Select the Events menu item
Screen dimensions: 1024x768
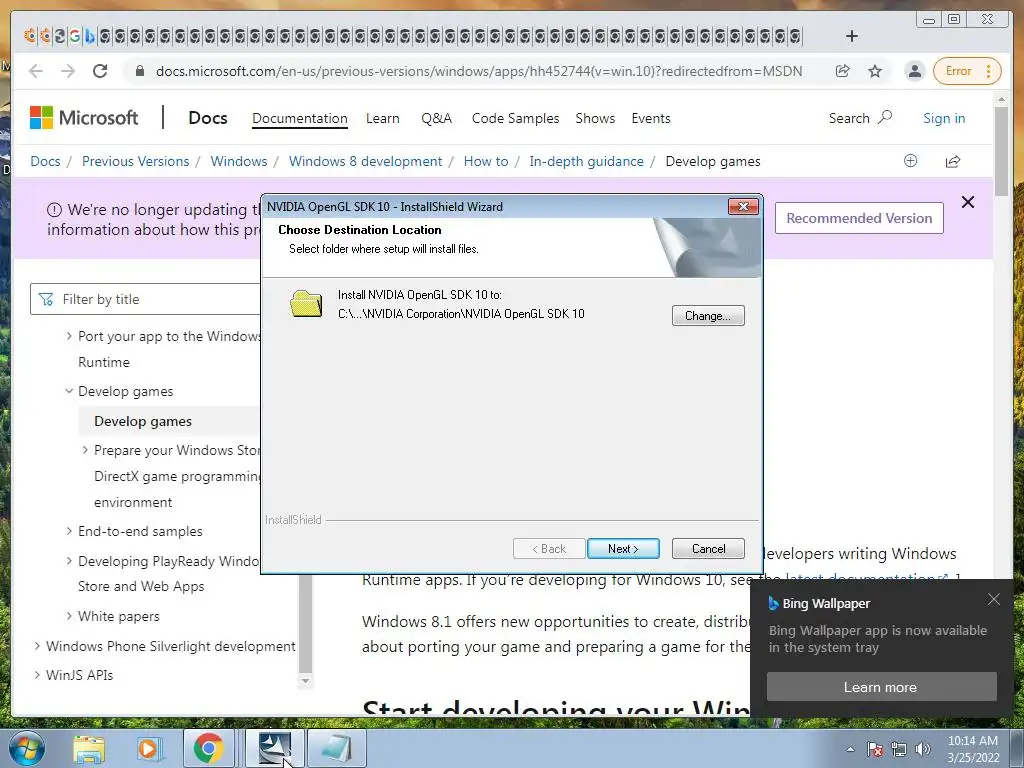[x=650, y=118]
